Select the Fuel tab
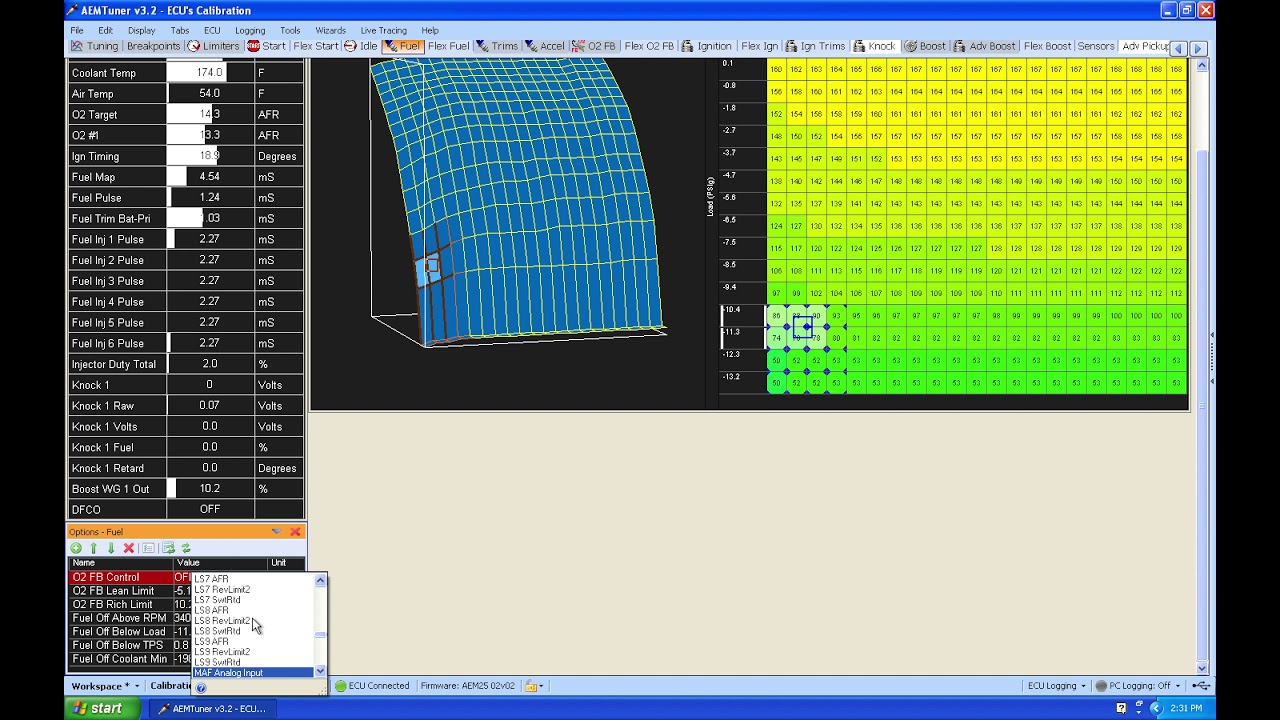The image size is (1280, 720). (402, 46)
